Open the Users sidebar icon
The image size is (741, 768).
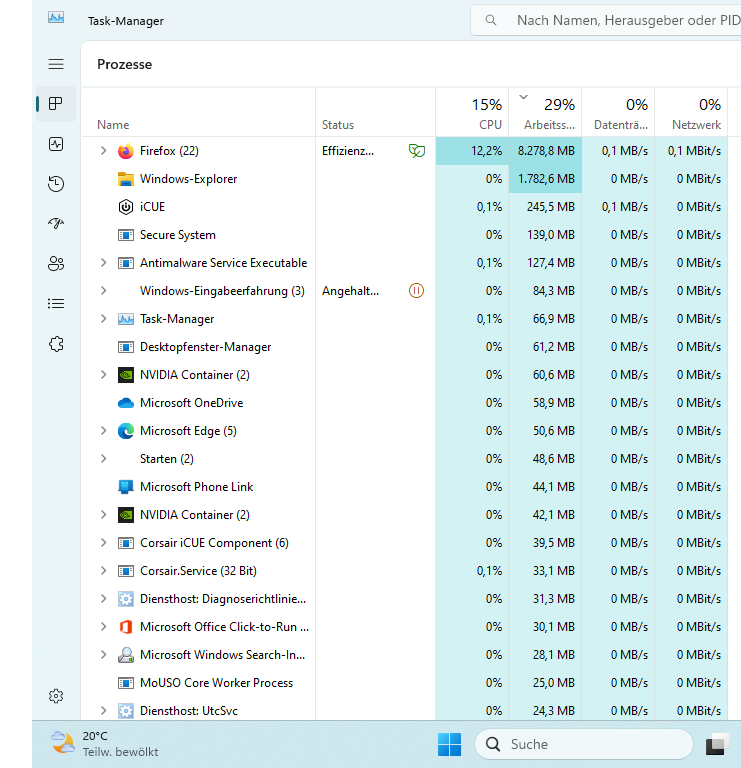[x=56, y=264]
